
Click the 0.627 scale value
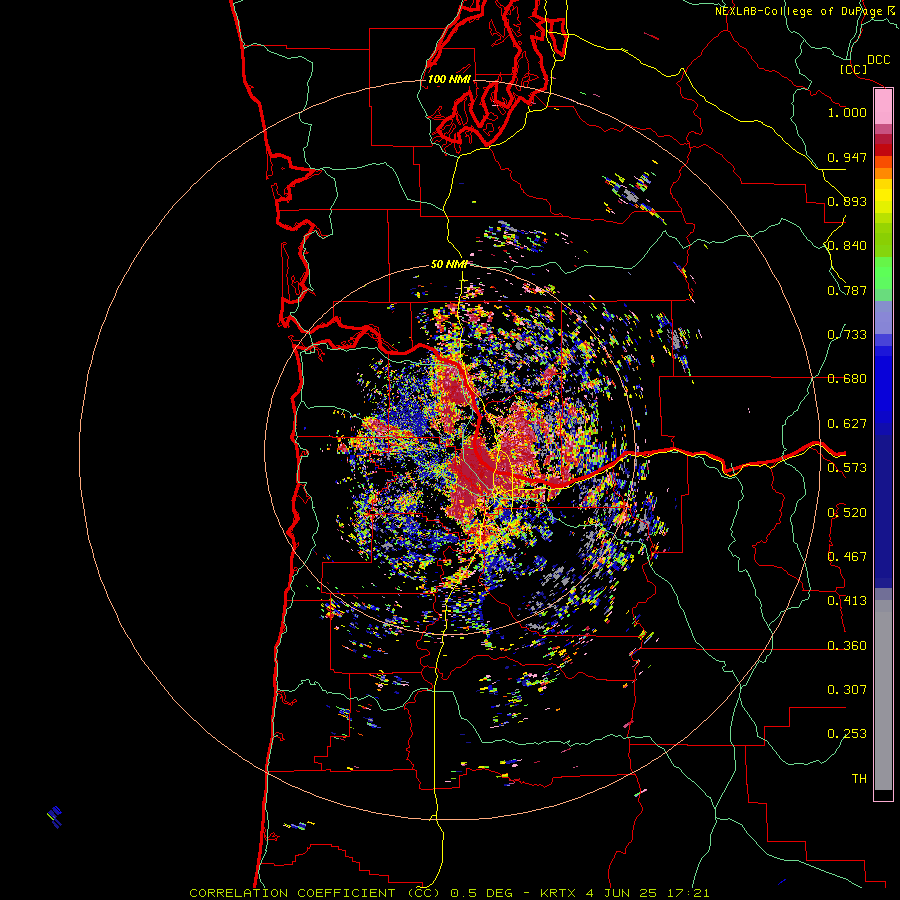847,424
